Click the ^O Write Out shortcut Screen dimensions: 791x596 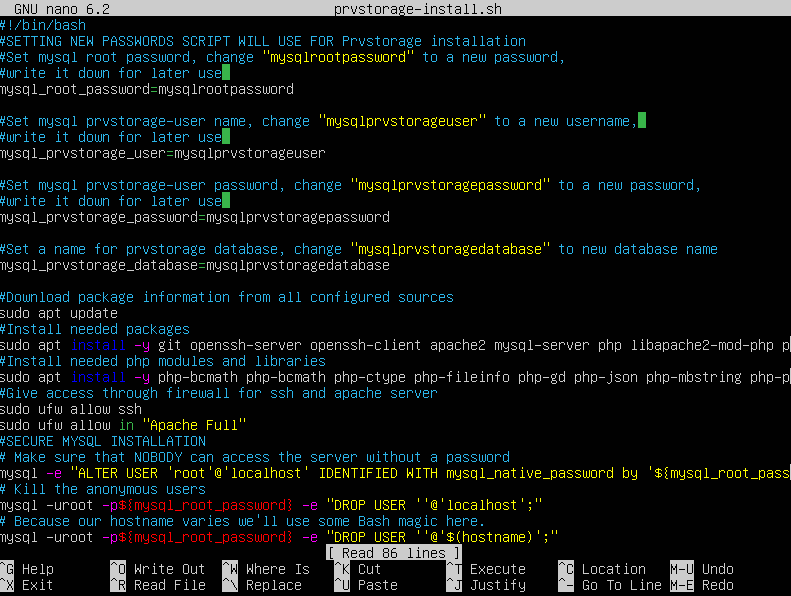pyautogui.click(x=158, y=569)
